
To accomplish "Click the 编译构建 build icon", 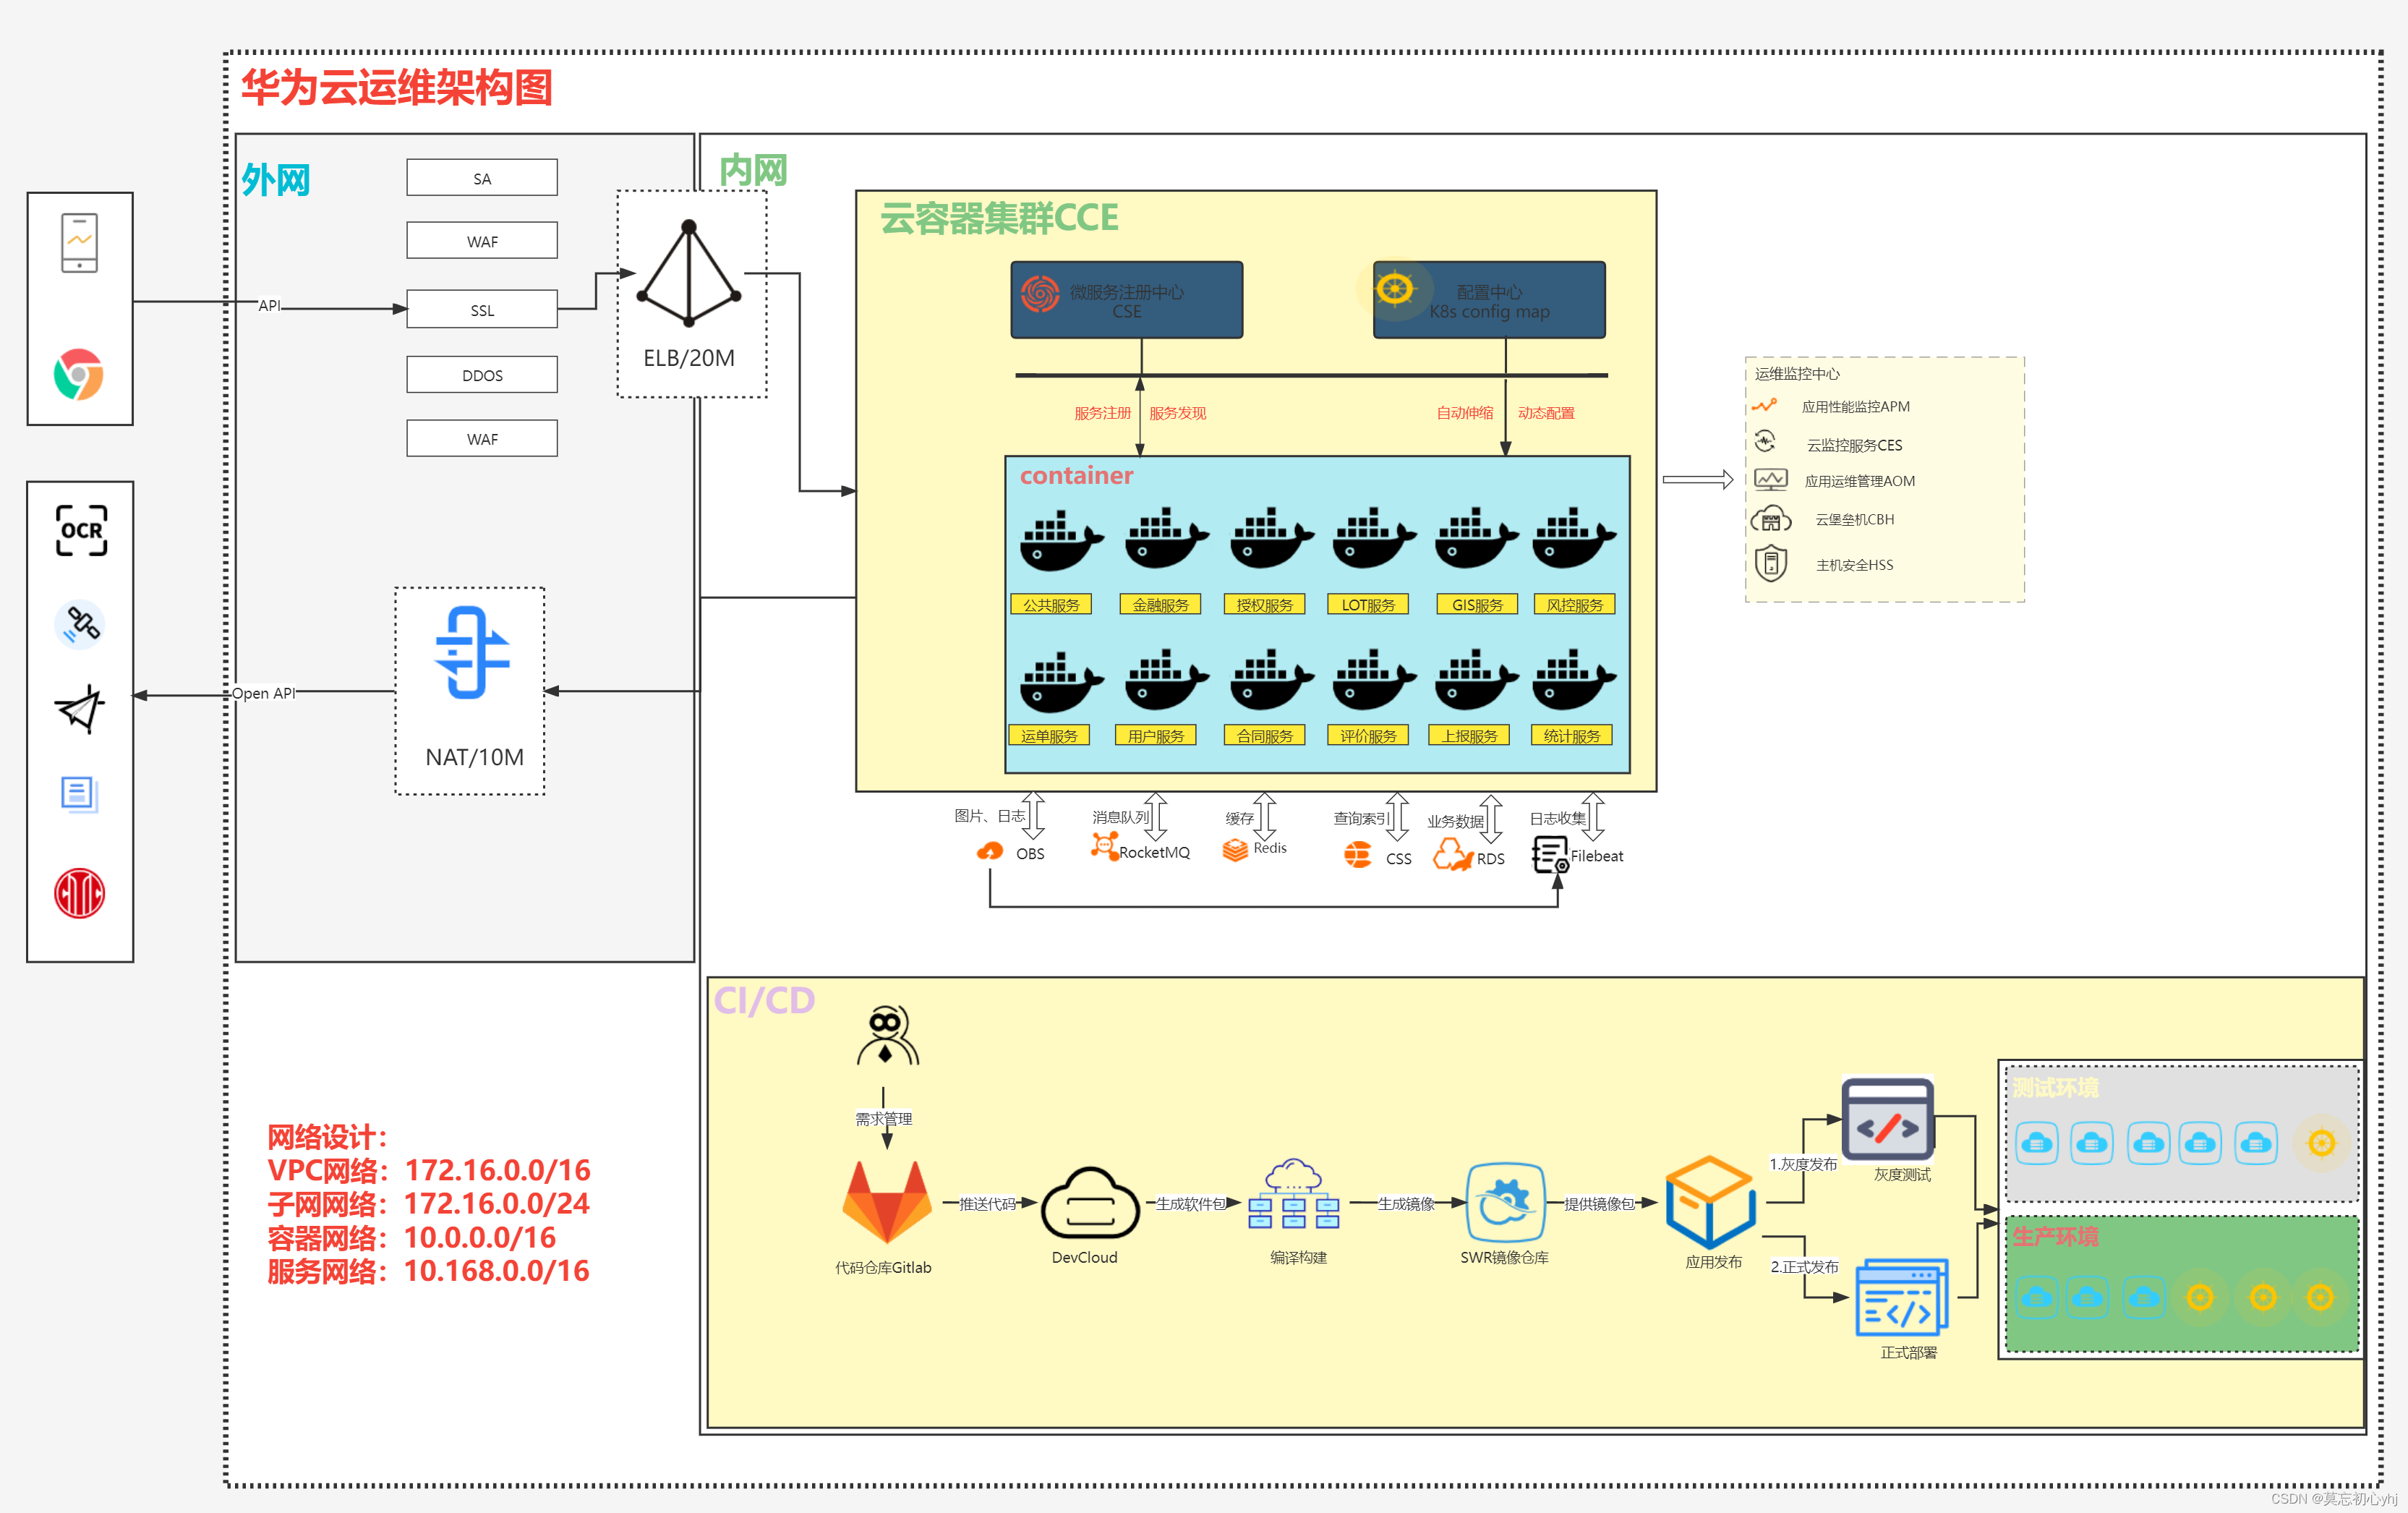I will 1294,1195.
